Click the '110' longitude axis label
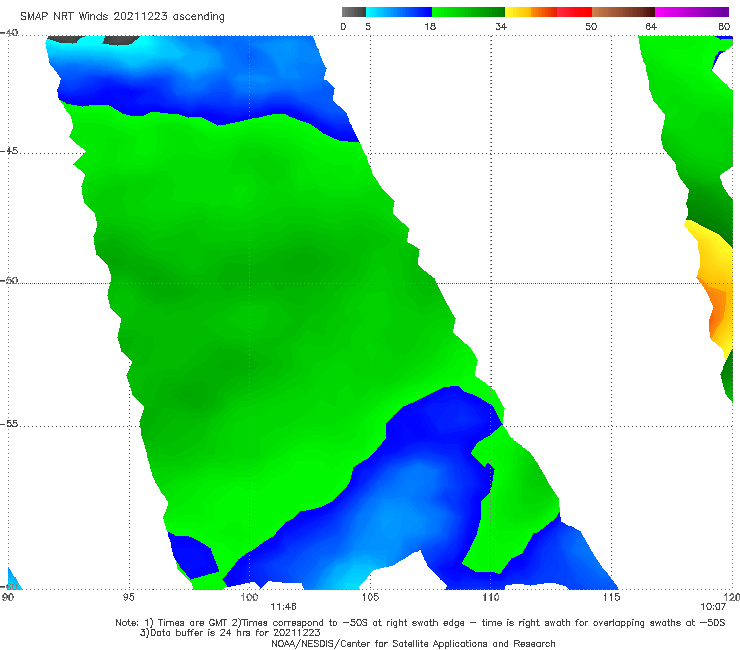The height and width of the screenshot is (650, 740). pos(491,597)
